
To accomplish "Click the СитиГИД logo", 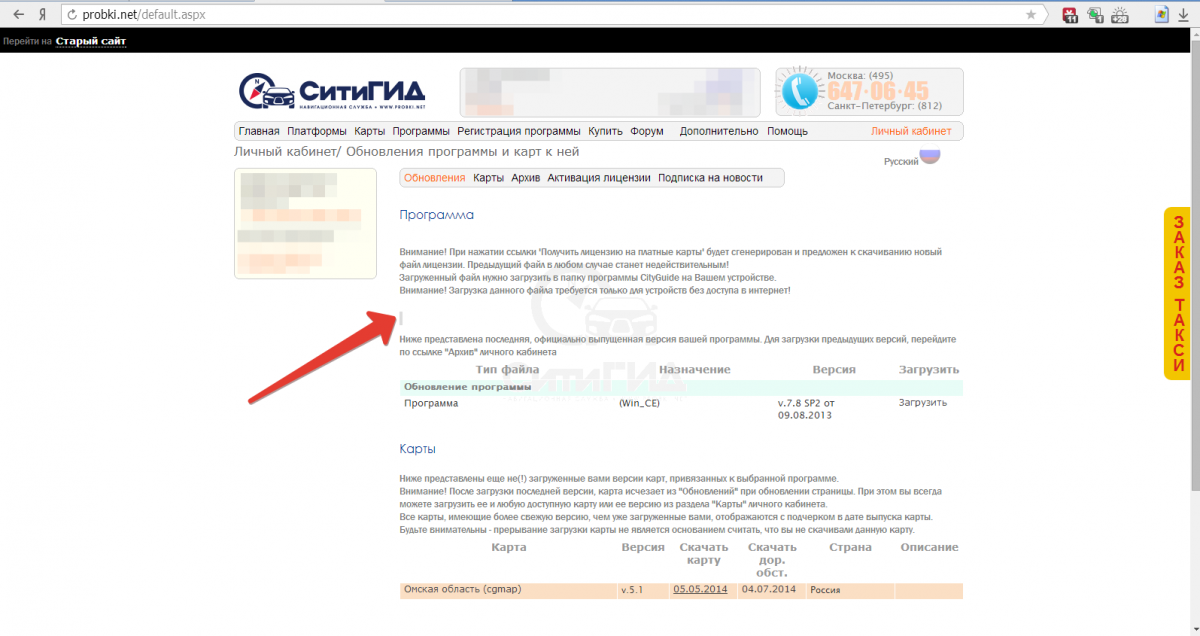I will 332,91.
